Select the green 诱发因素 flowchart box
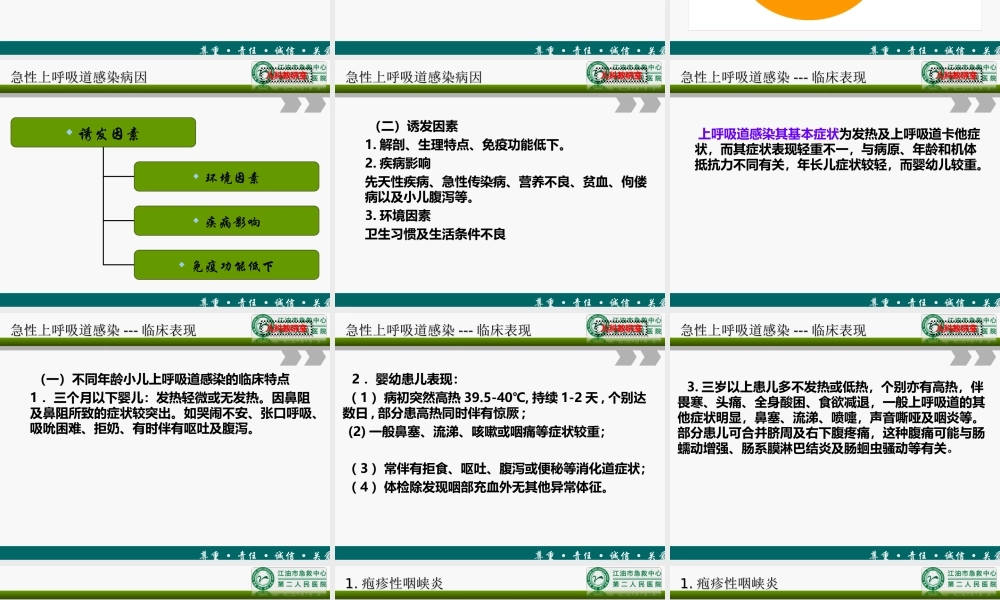1000x600 pixels. (102, 131)
